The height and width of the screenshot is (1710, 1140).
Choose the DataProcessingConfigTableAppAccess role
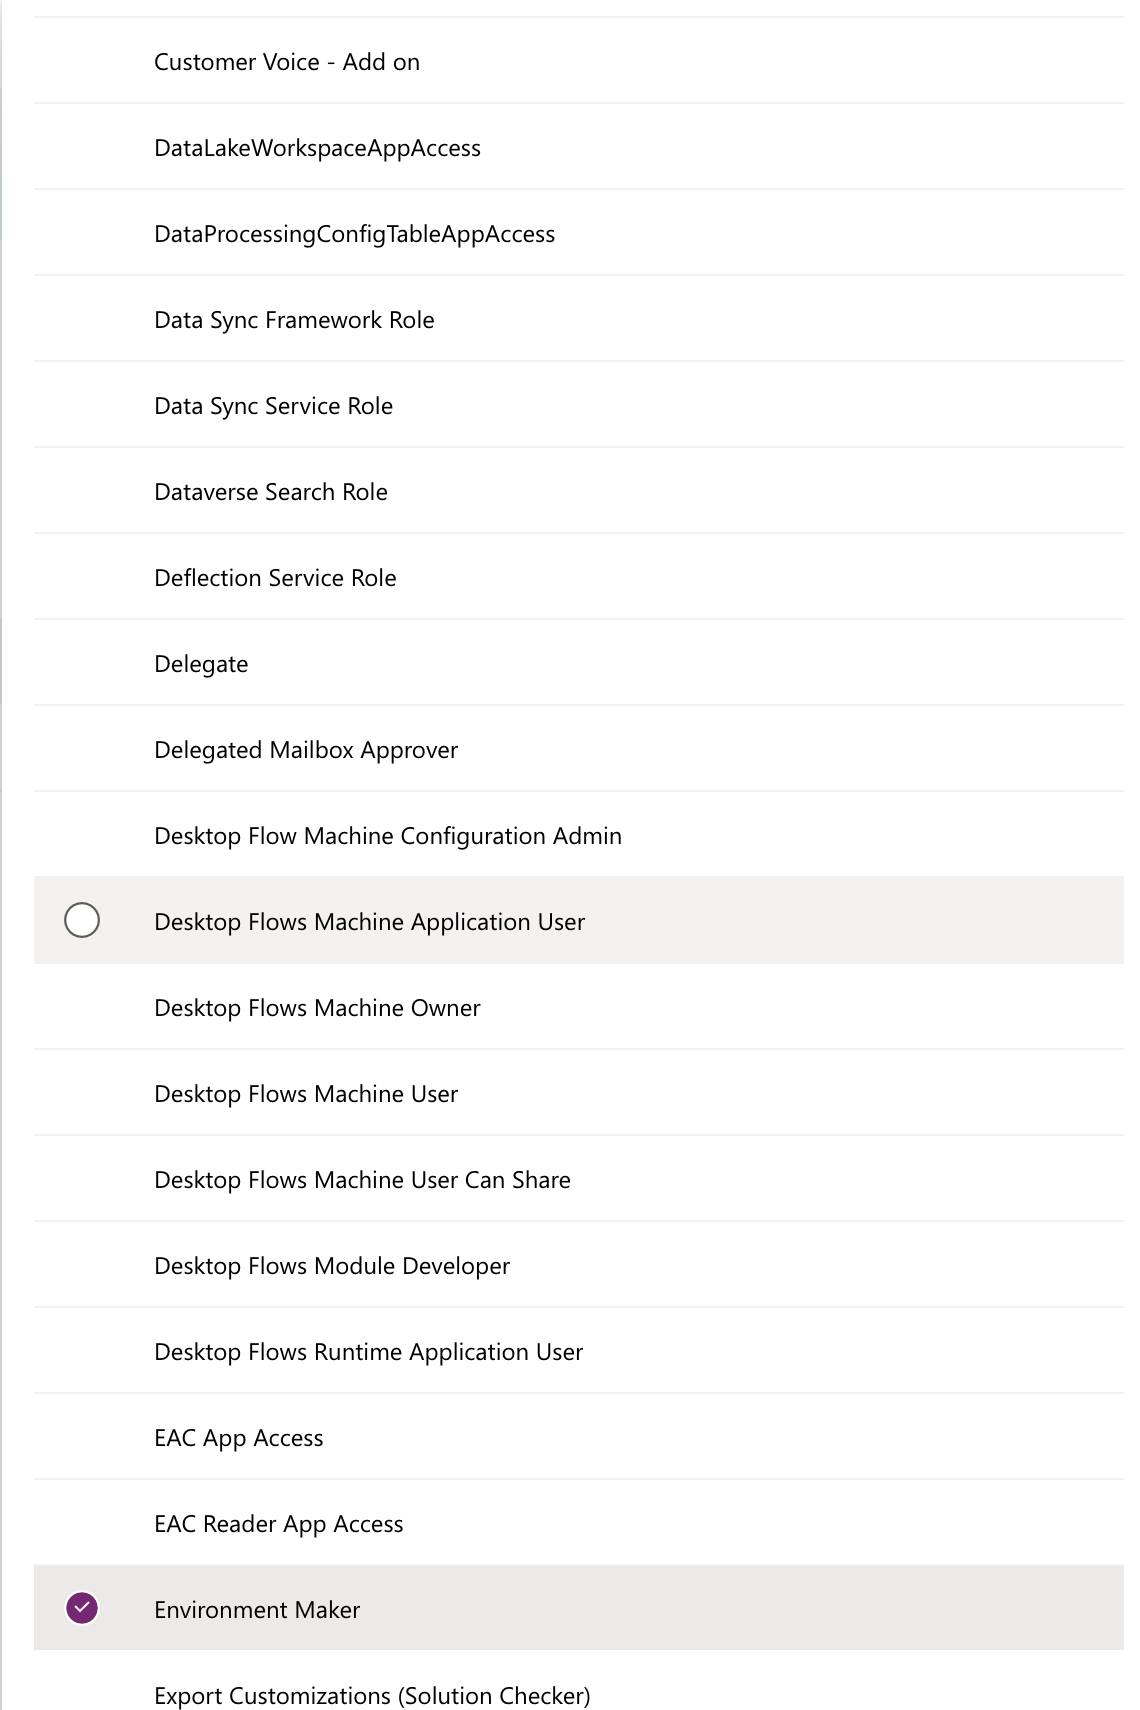coord(354,234)
